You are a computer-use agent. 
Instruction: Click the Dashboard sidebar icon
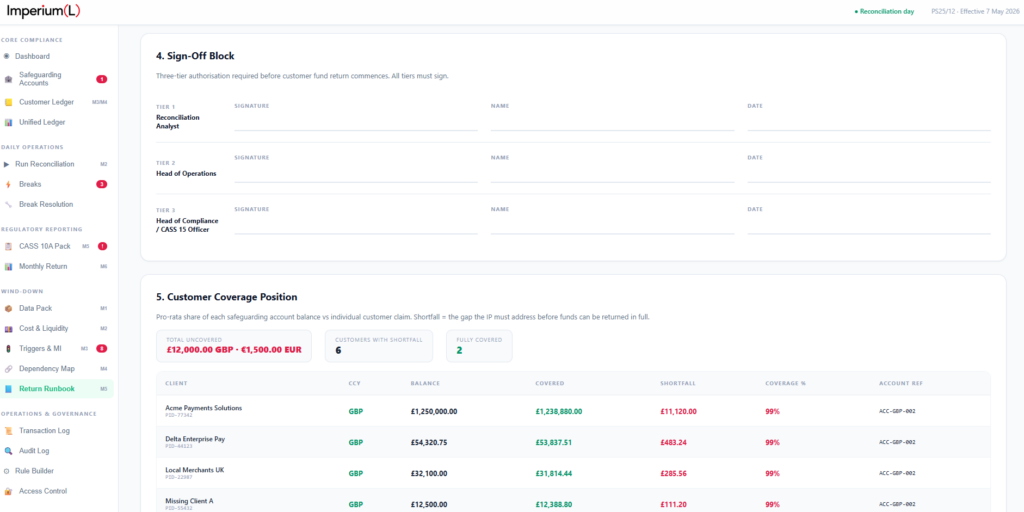[x=7, y=56]
